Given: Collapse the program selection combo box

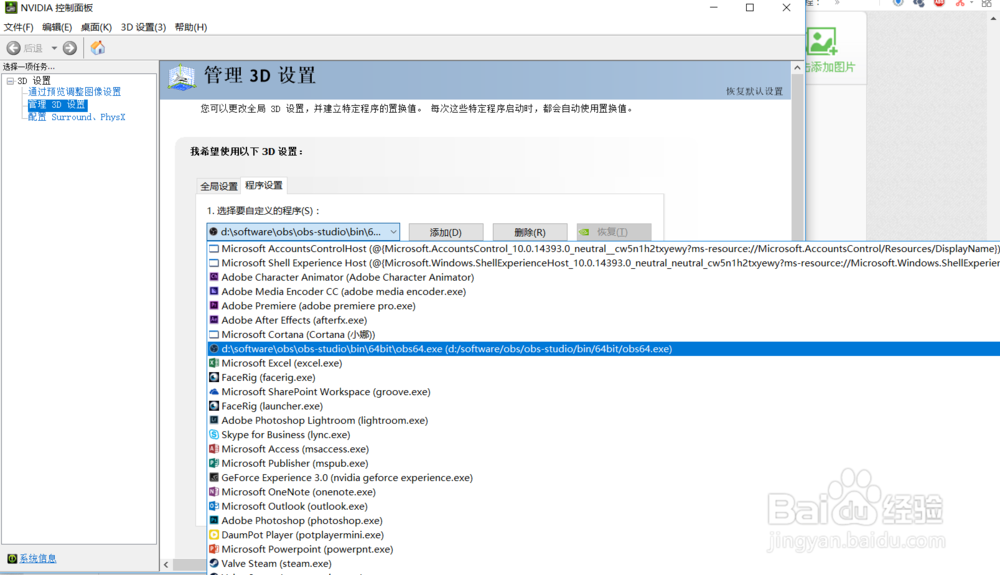Looking at the screenshot, I should click(x=393, y=232).
